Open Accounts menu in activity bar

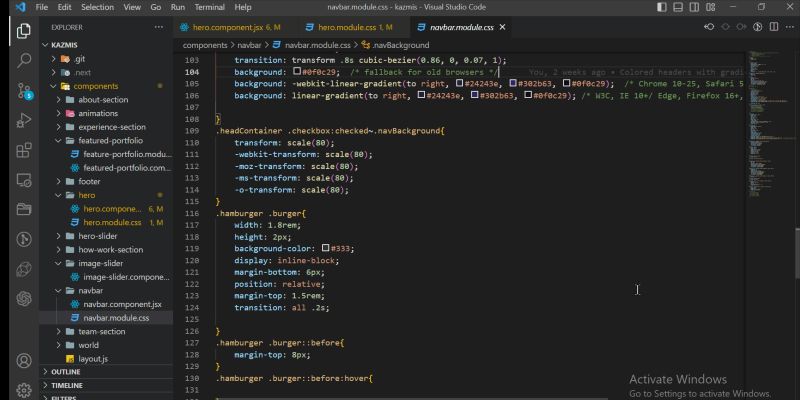coord(23,361)
